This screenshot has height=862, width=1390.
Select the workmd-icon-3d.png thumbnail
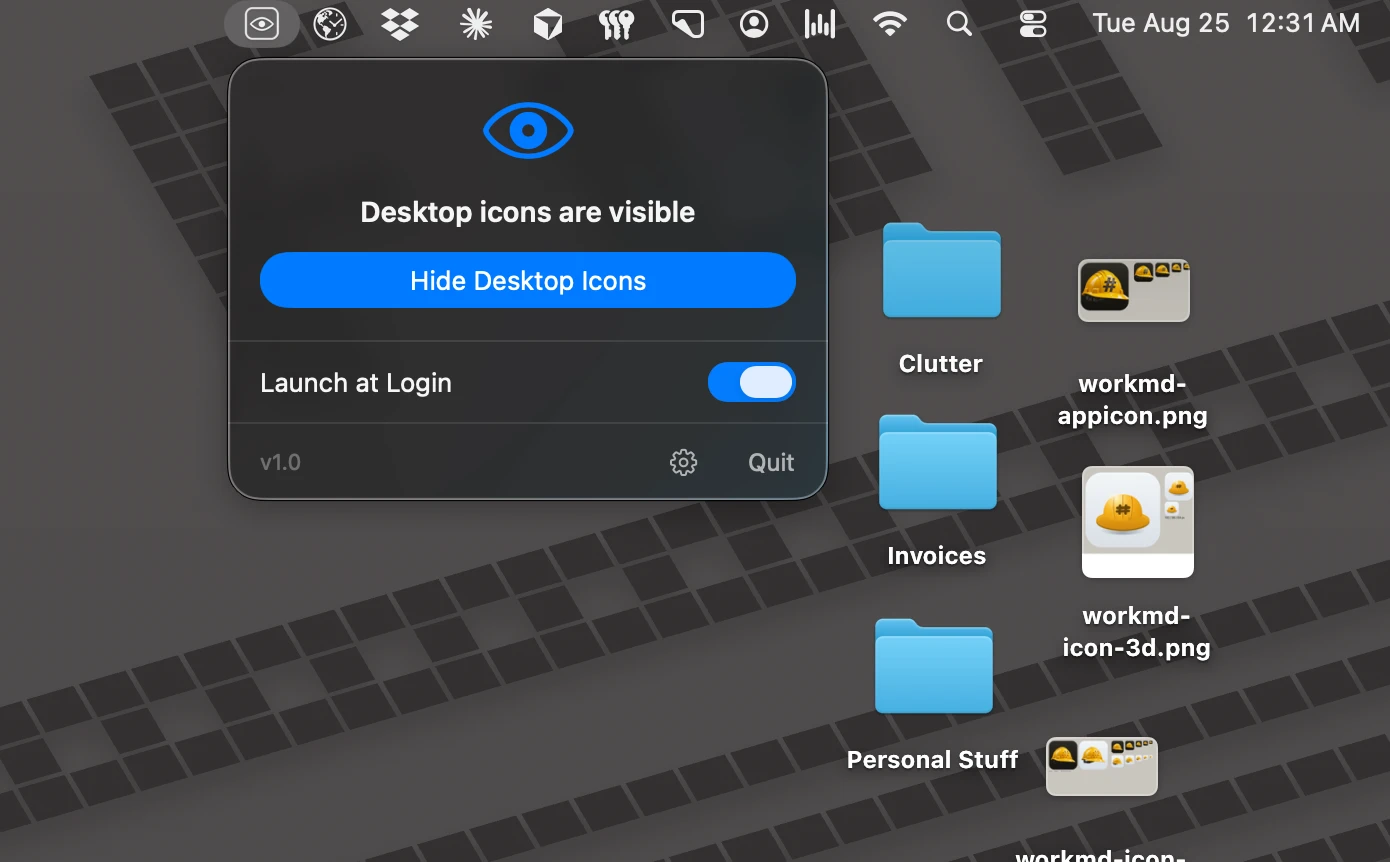tap(1138, 522)
